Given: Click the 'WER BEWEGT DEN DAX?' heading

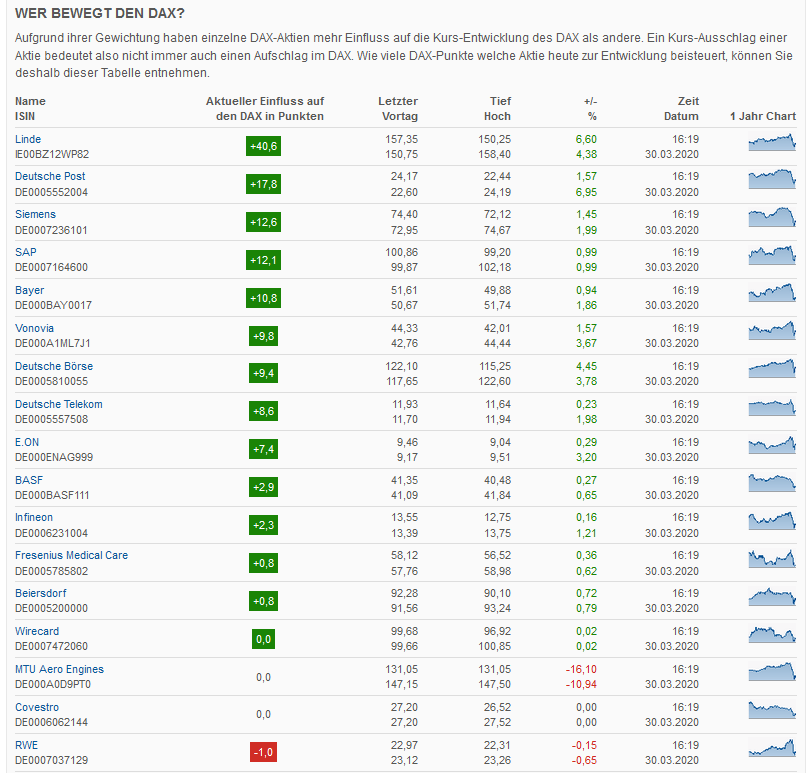Looking at the screenshot, I should pos(100,13).
